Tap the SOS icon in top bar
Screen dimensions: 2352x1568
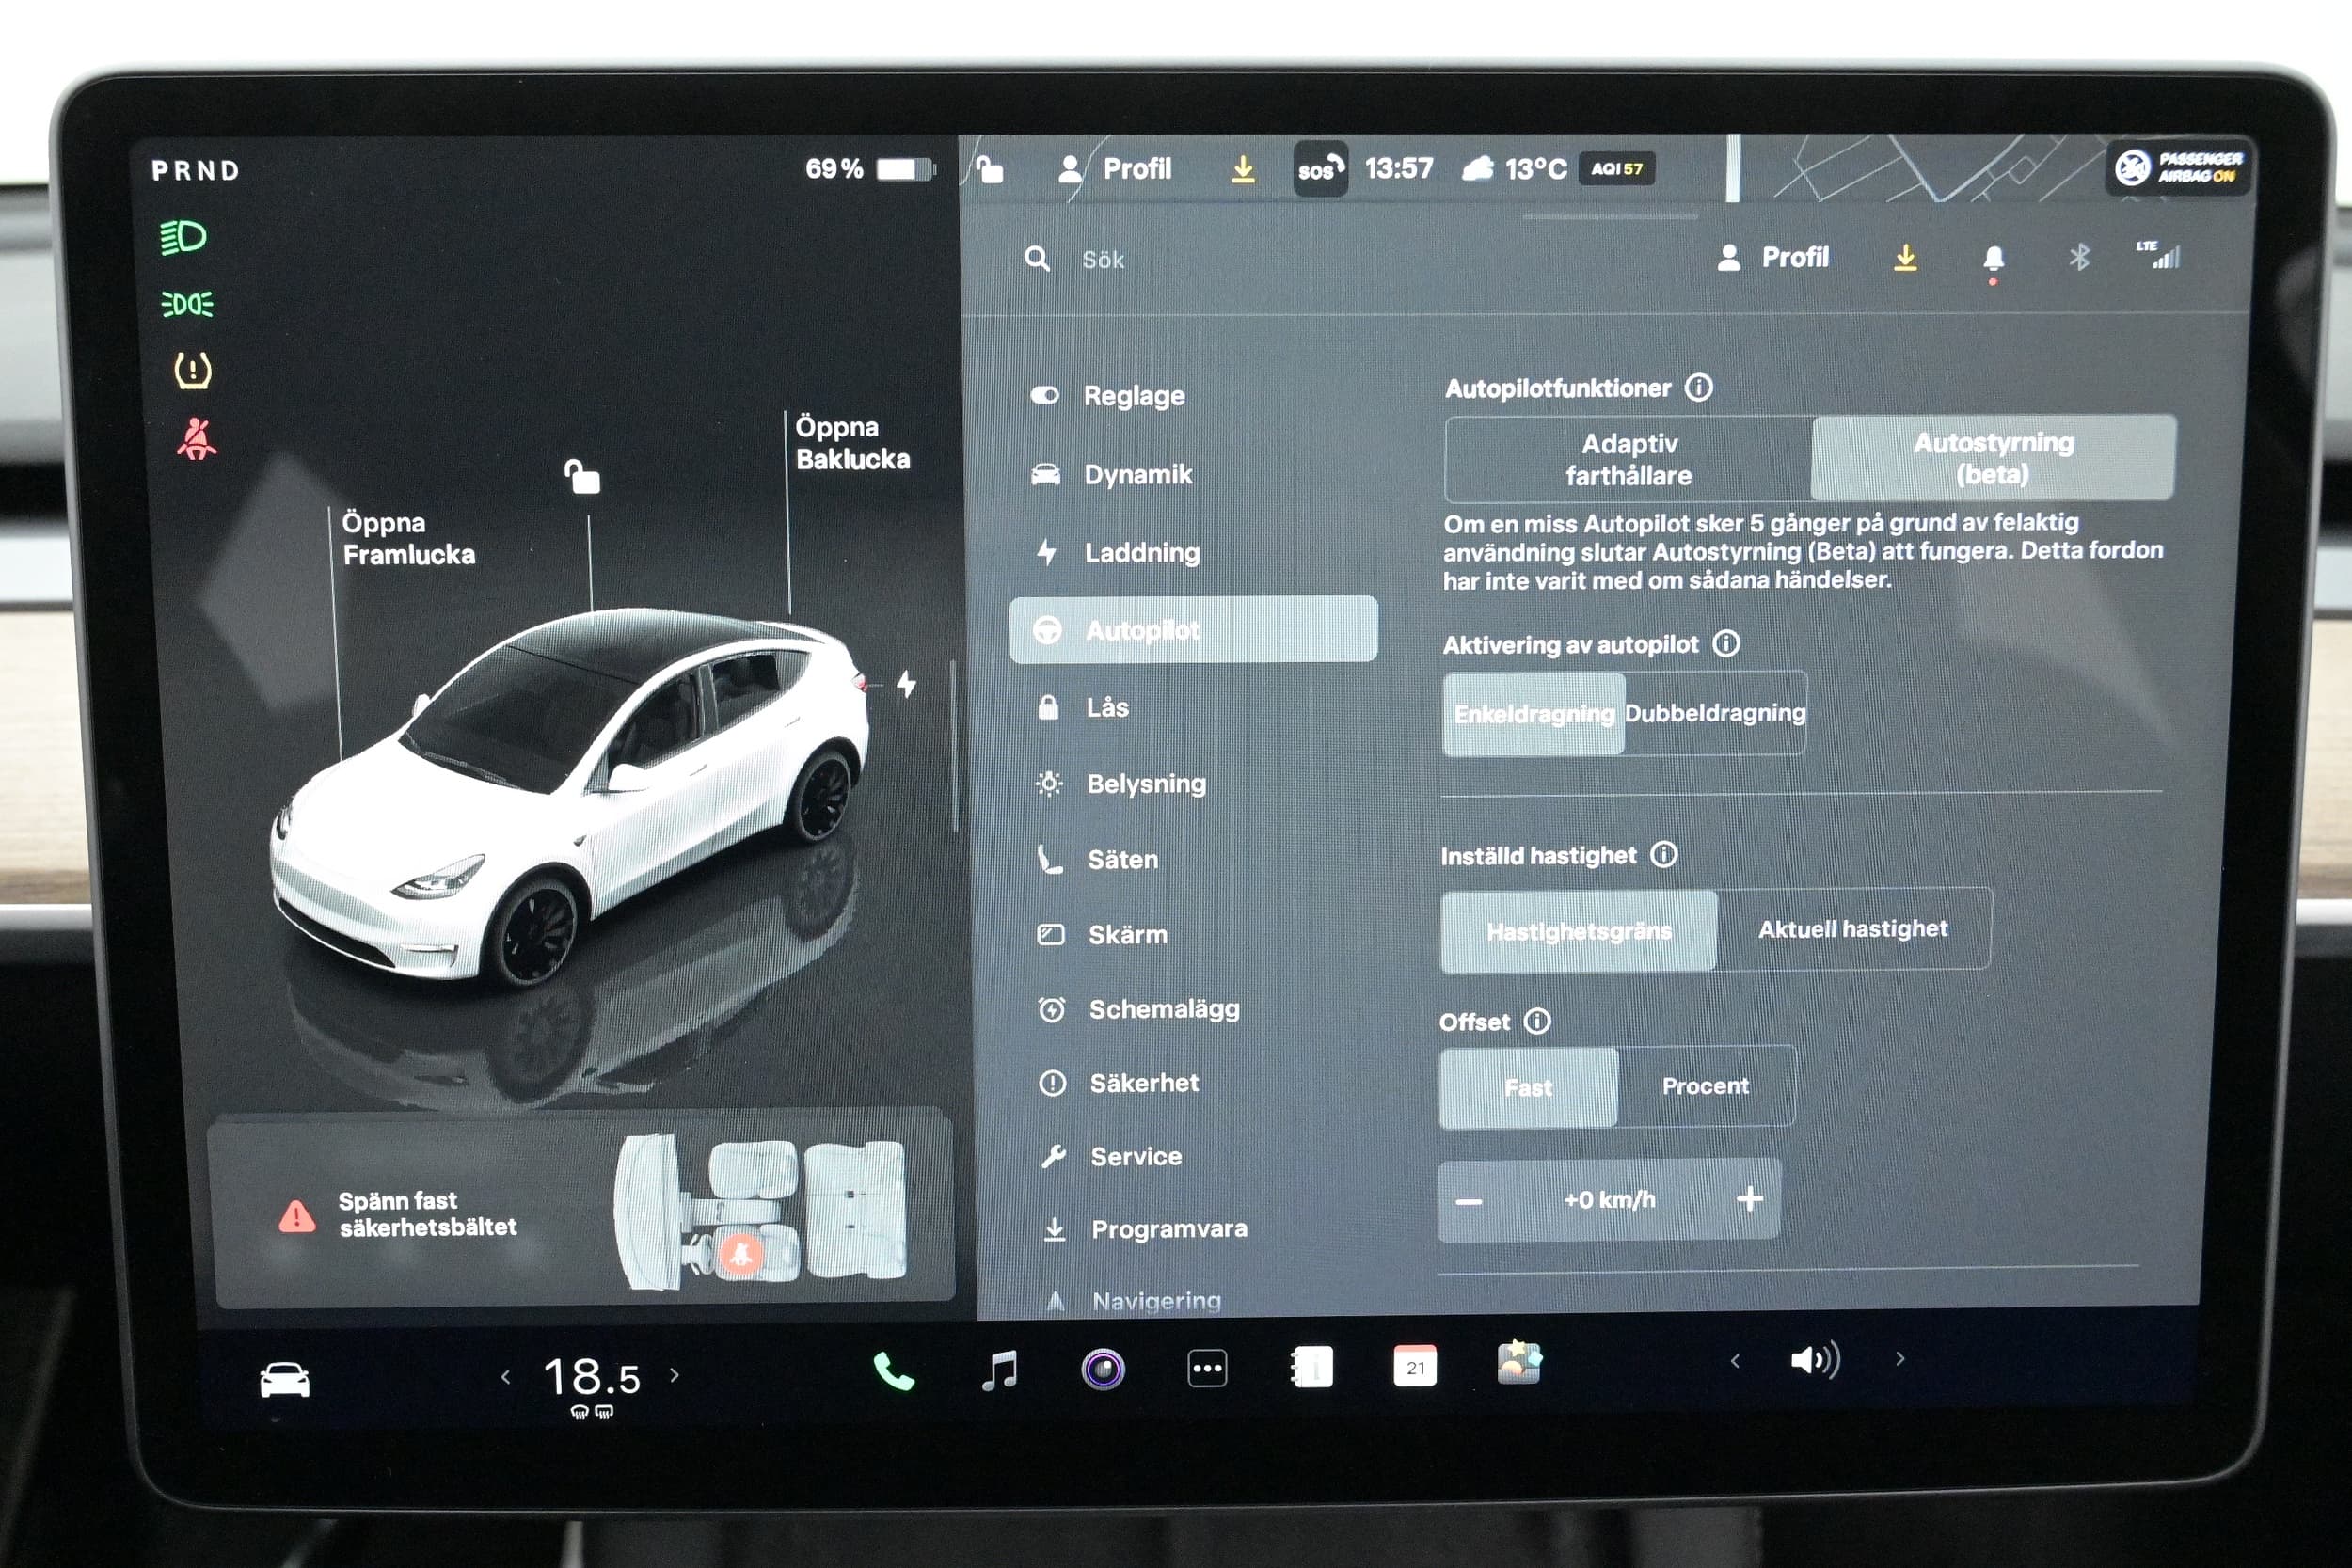tap(1320, 169)
